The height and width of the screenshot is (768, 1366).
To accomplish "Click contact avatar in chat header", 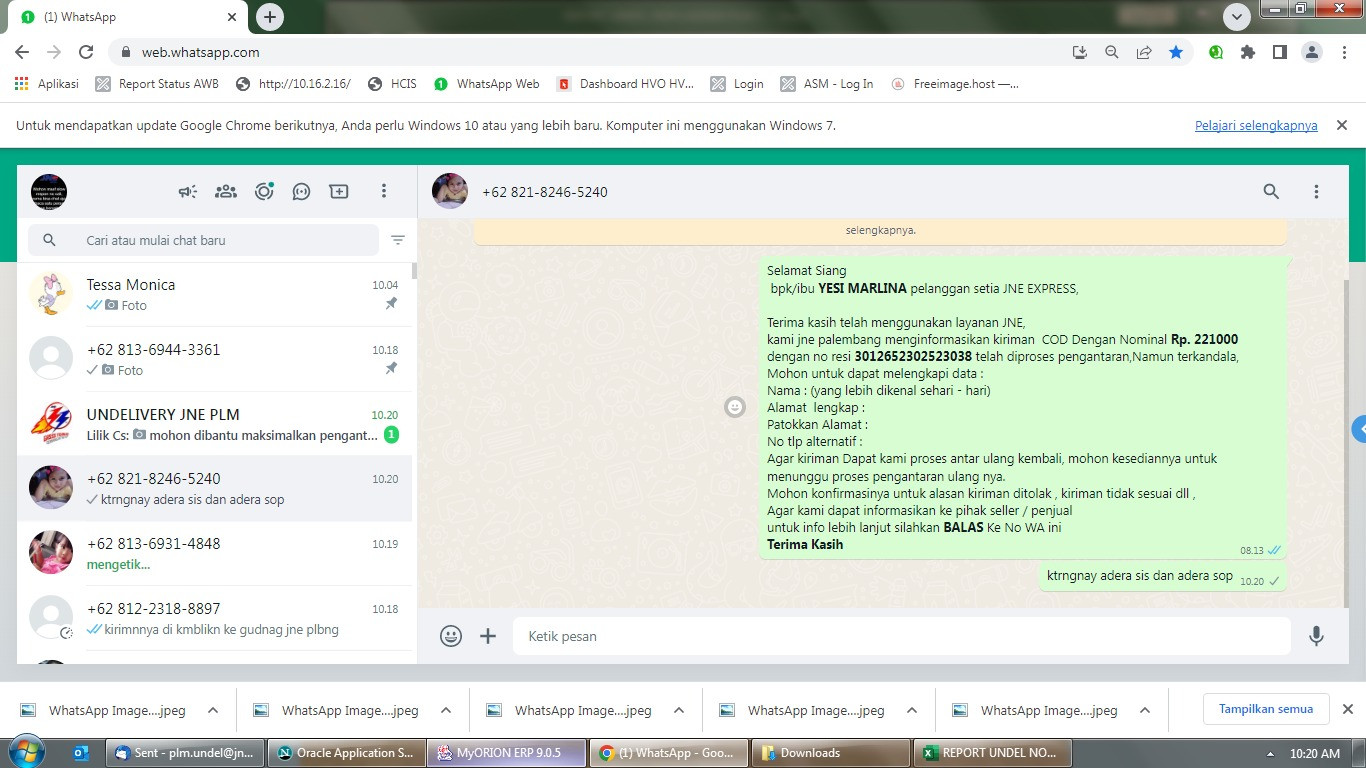I will pyautogui.click(x=450, y=191).
